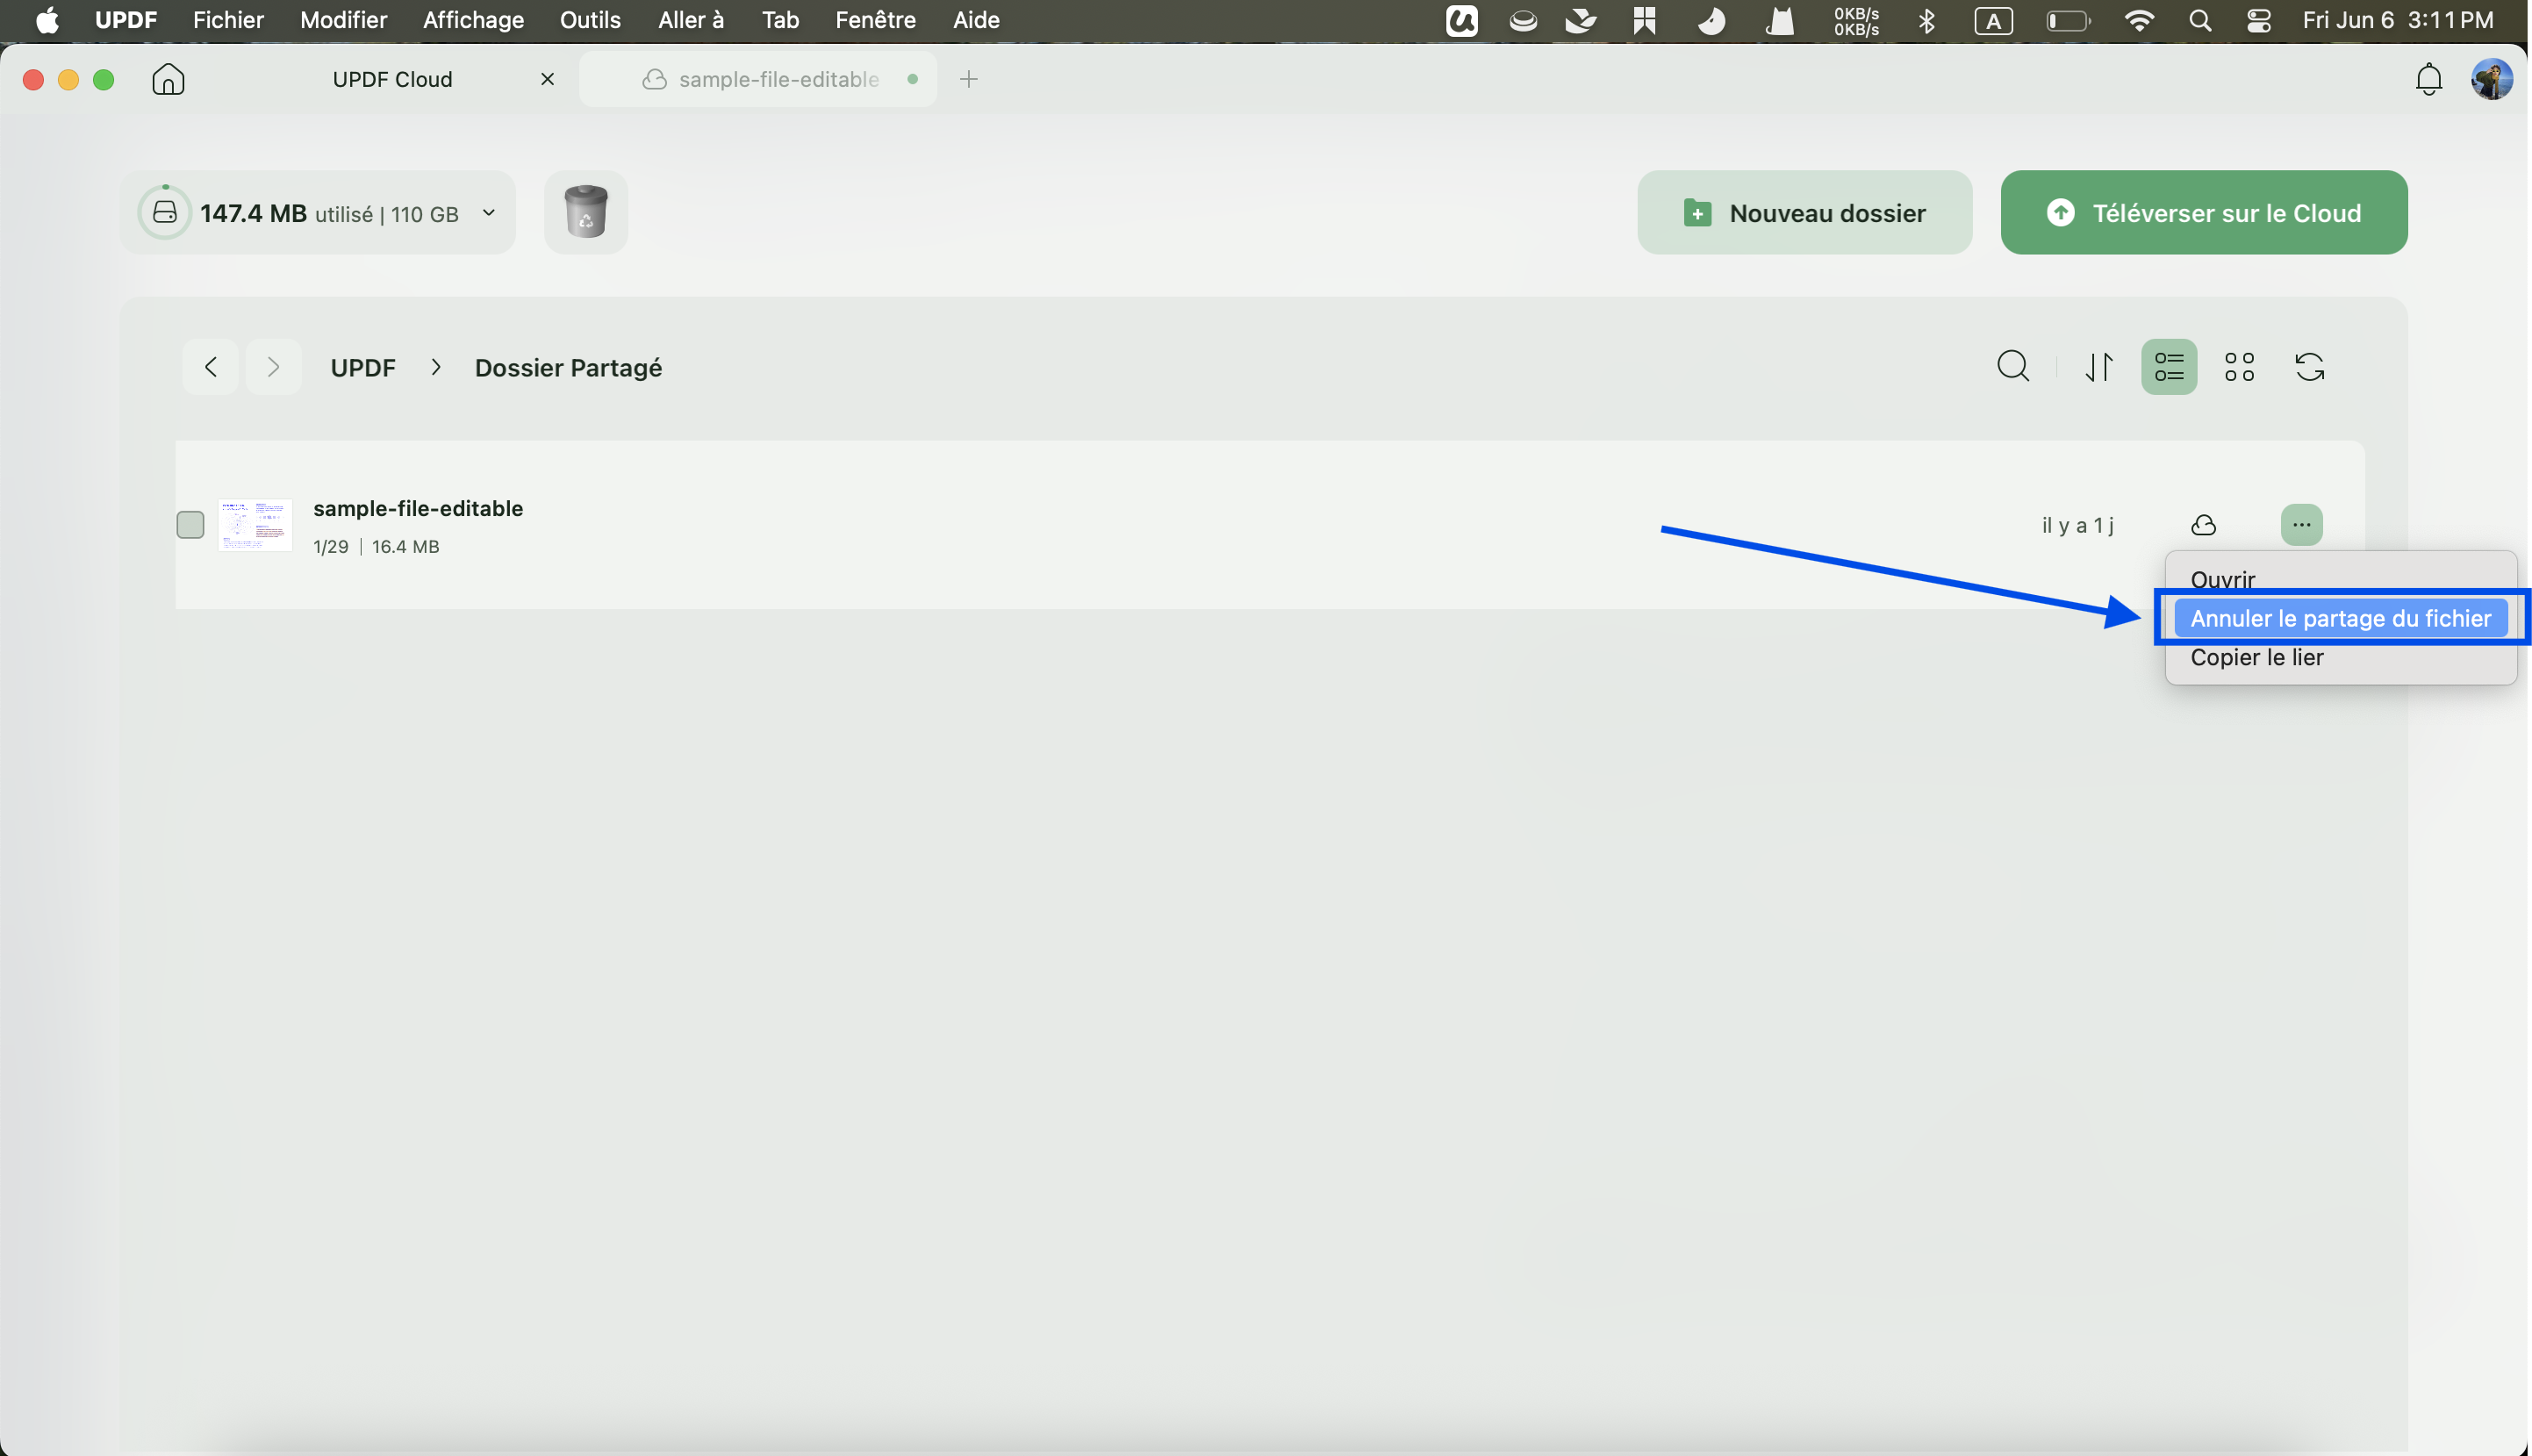Add a new tab with plus icon

tap(968, 79)
